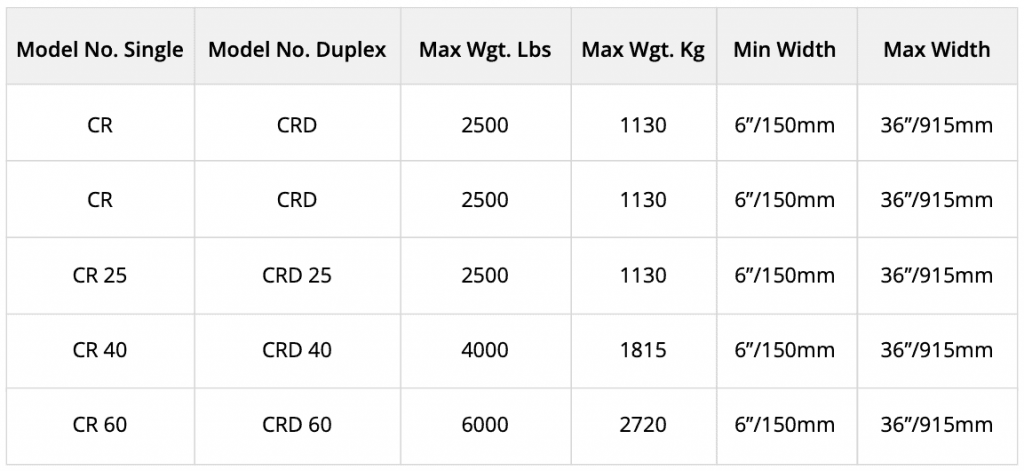
Task: Click Min Width value in CR 60 row
Action: pos(785,425)
